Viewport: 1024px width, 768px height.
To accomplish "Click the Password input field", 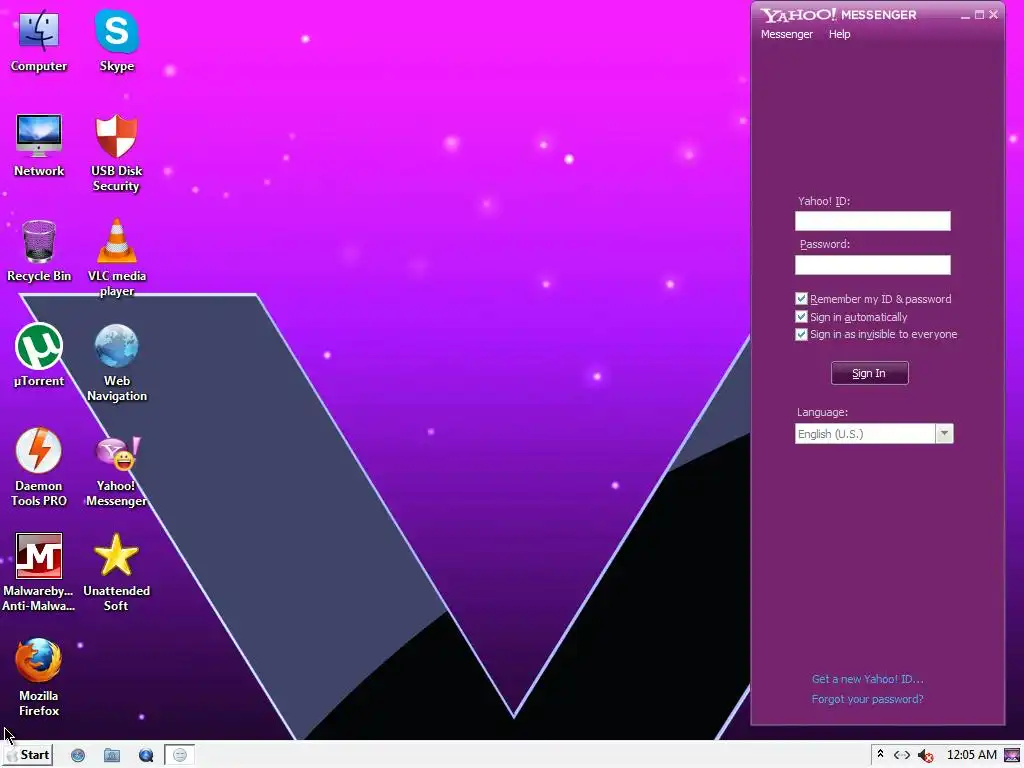I will point(872,264).
